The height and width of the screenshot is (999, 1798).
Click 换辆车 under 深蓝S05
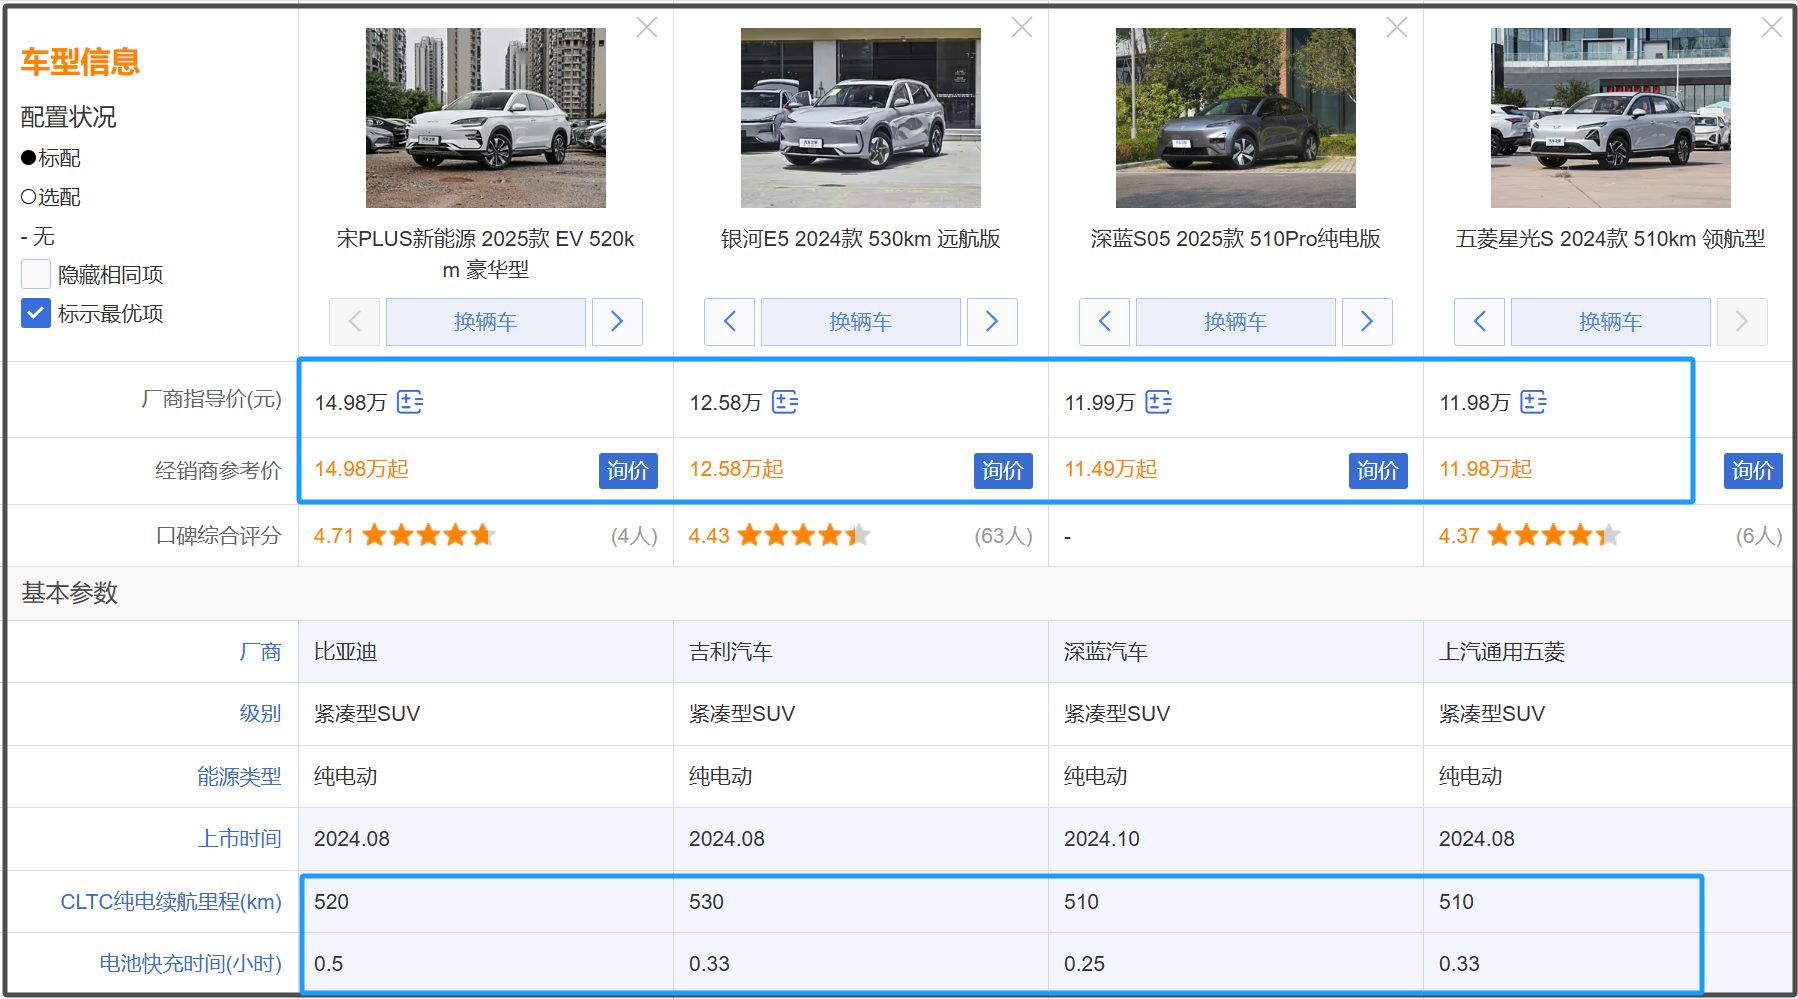point(1236,322)
